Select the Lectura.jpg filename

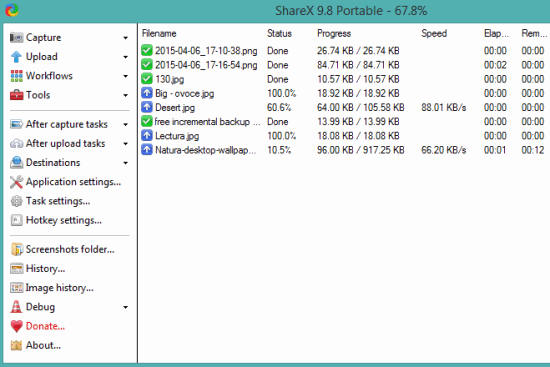click(x=177, y=136)
